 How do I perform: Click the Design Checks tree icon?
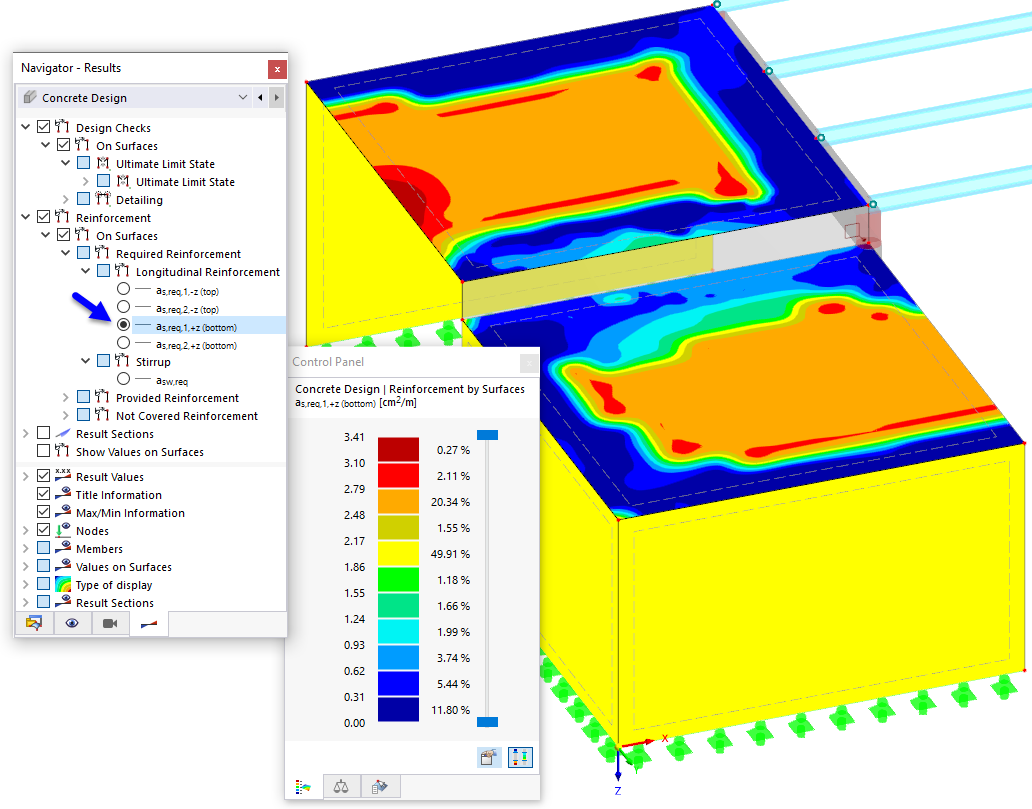pos(63,126)
